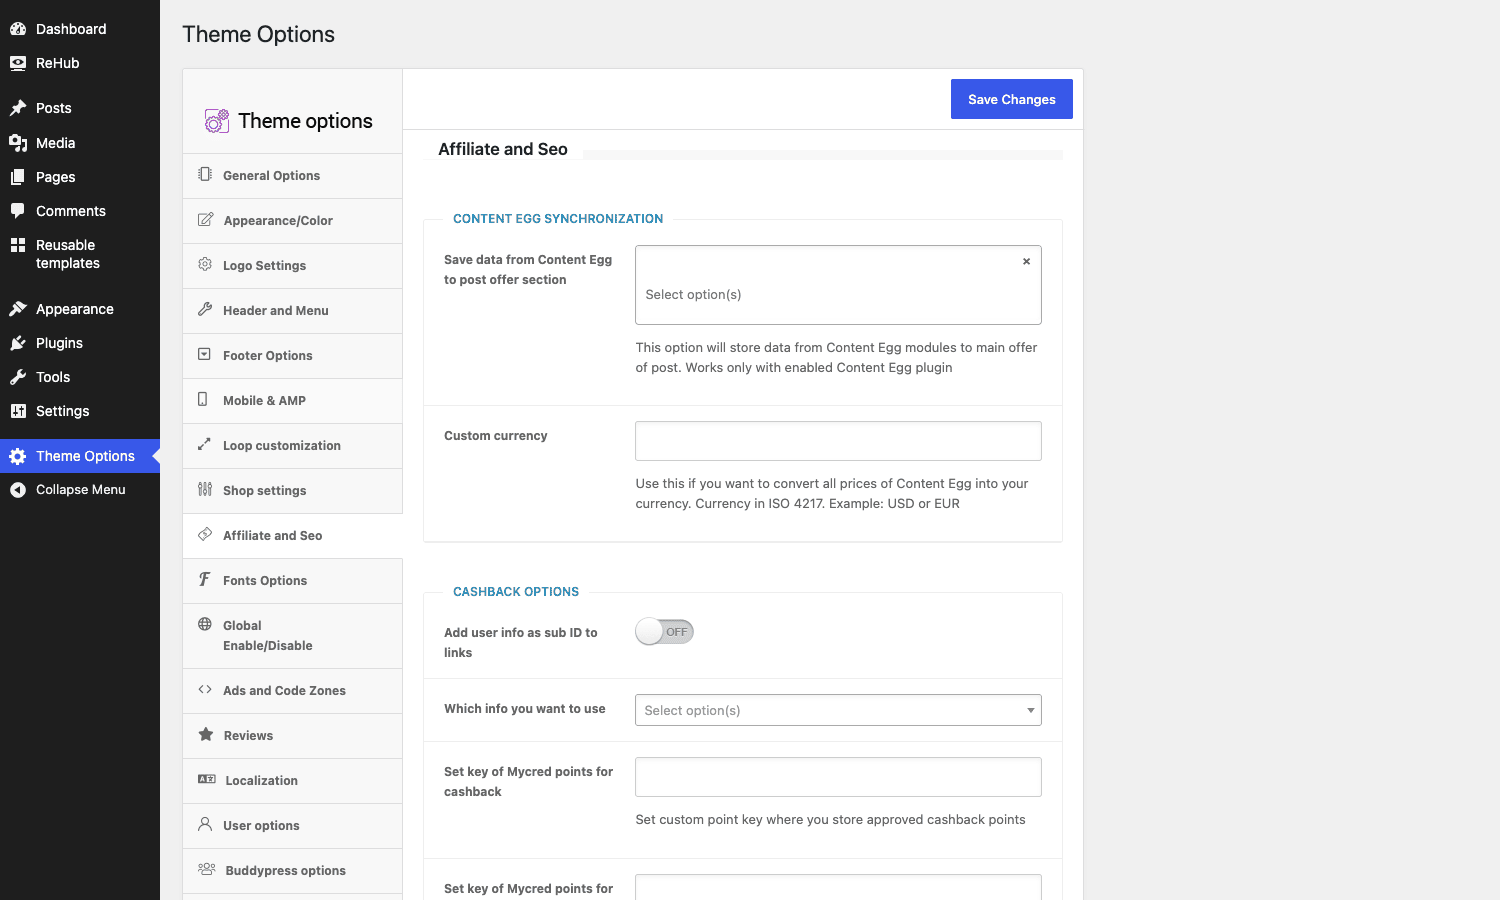Click Collapse Menu link

coord(80,490)
